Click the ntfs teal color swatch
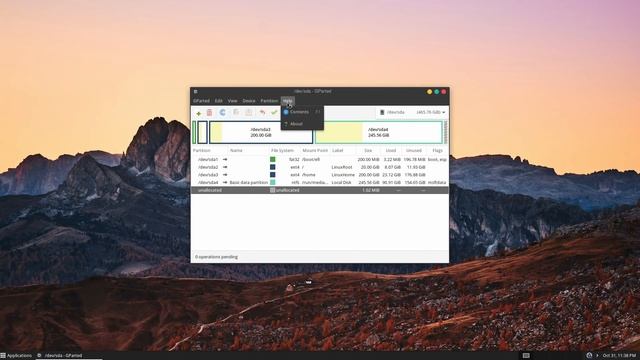 [273, 182]
